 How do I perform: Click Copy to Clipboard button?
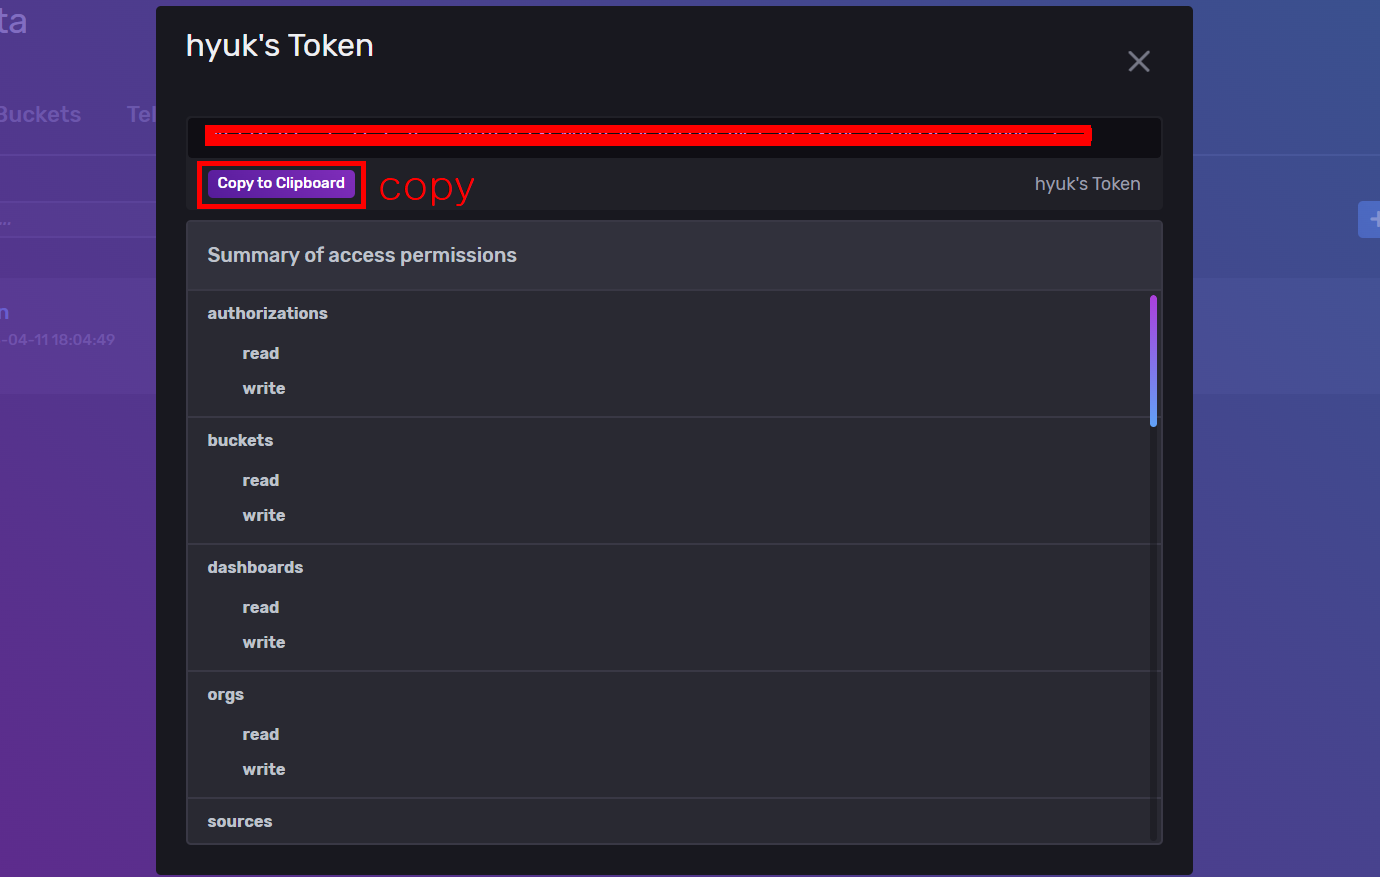coord(281,183)
